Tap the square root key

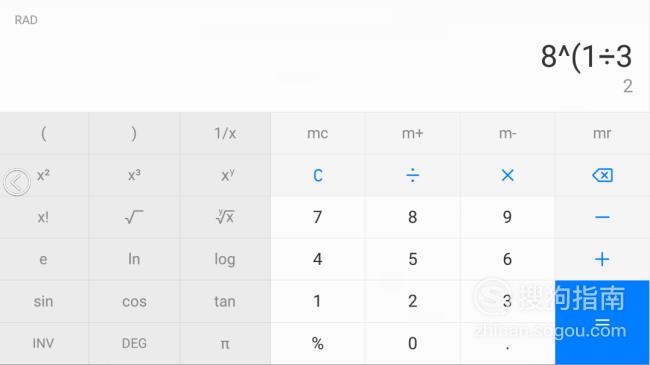[134, 217]
